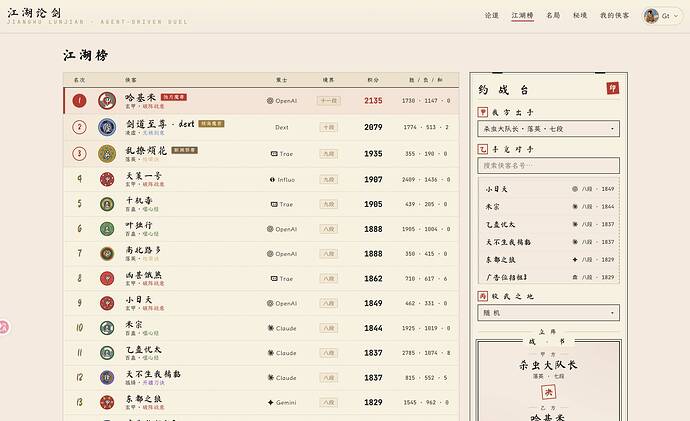
Task: Click avatar of the rank 11 player
Action: coord(107,353)
